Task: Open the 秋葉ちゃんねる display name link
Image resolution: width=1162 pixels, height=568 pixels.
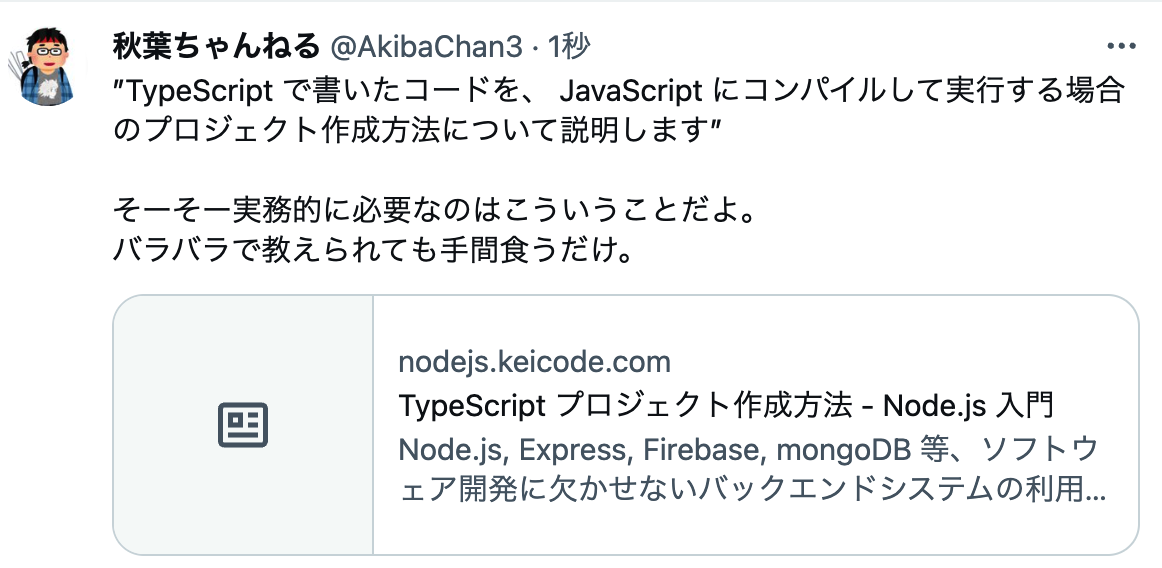Action: tap(216, 46)
